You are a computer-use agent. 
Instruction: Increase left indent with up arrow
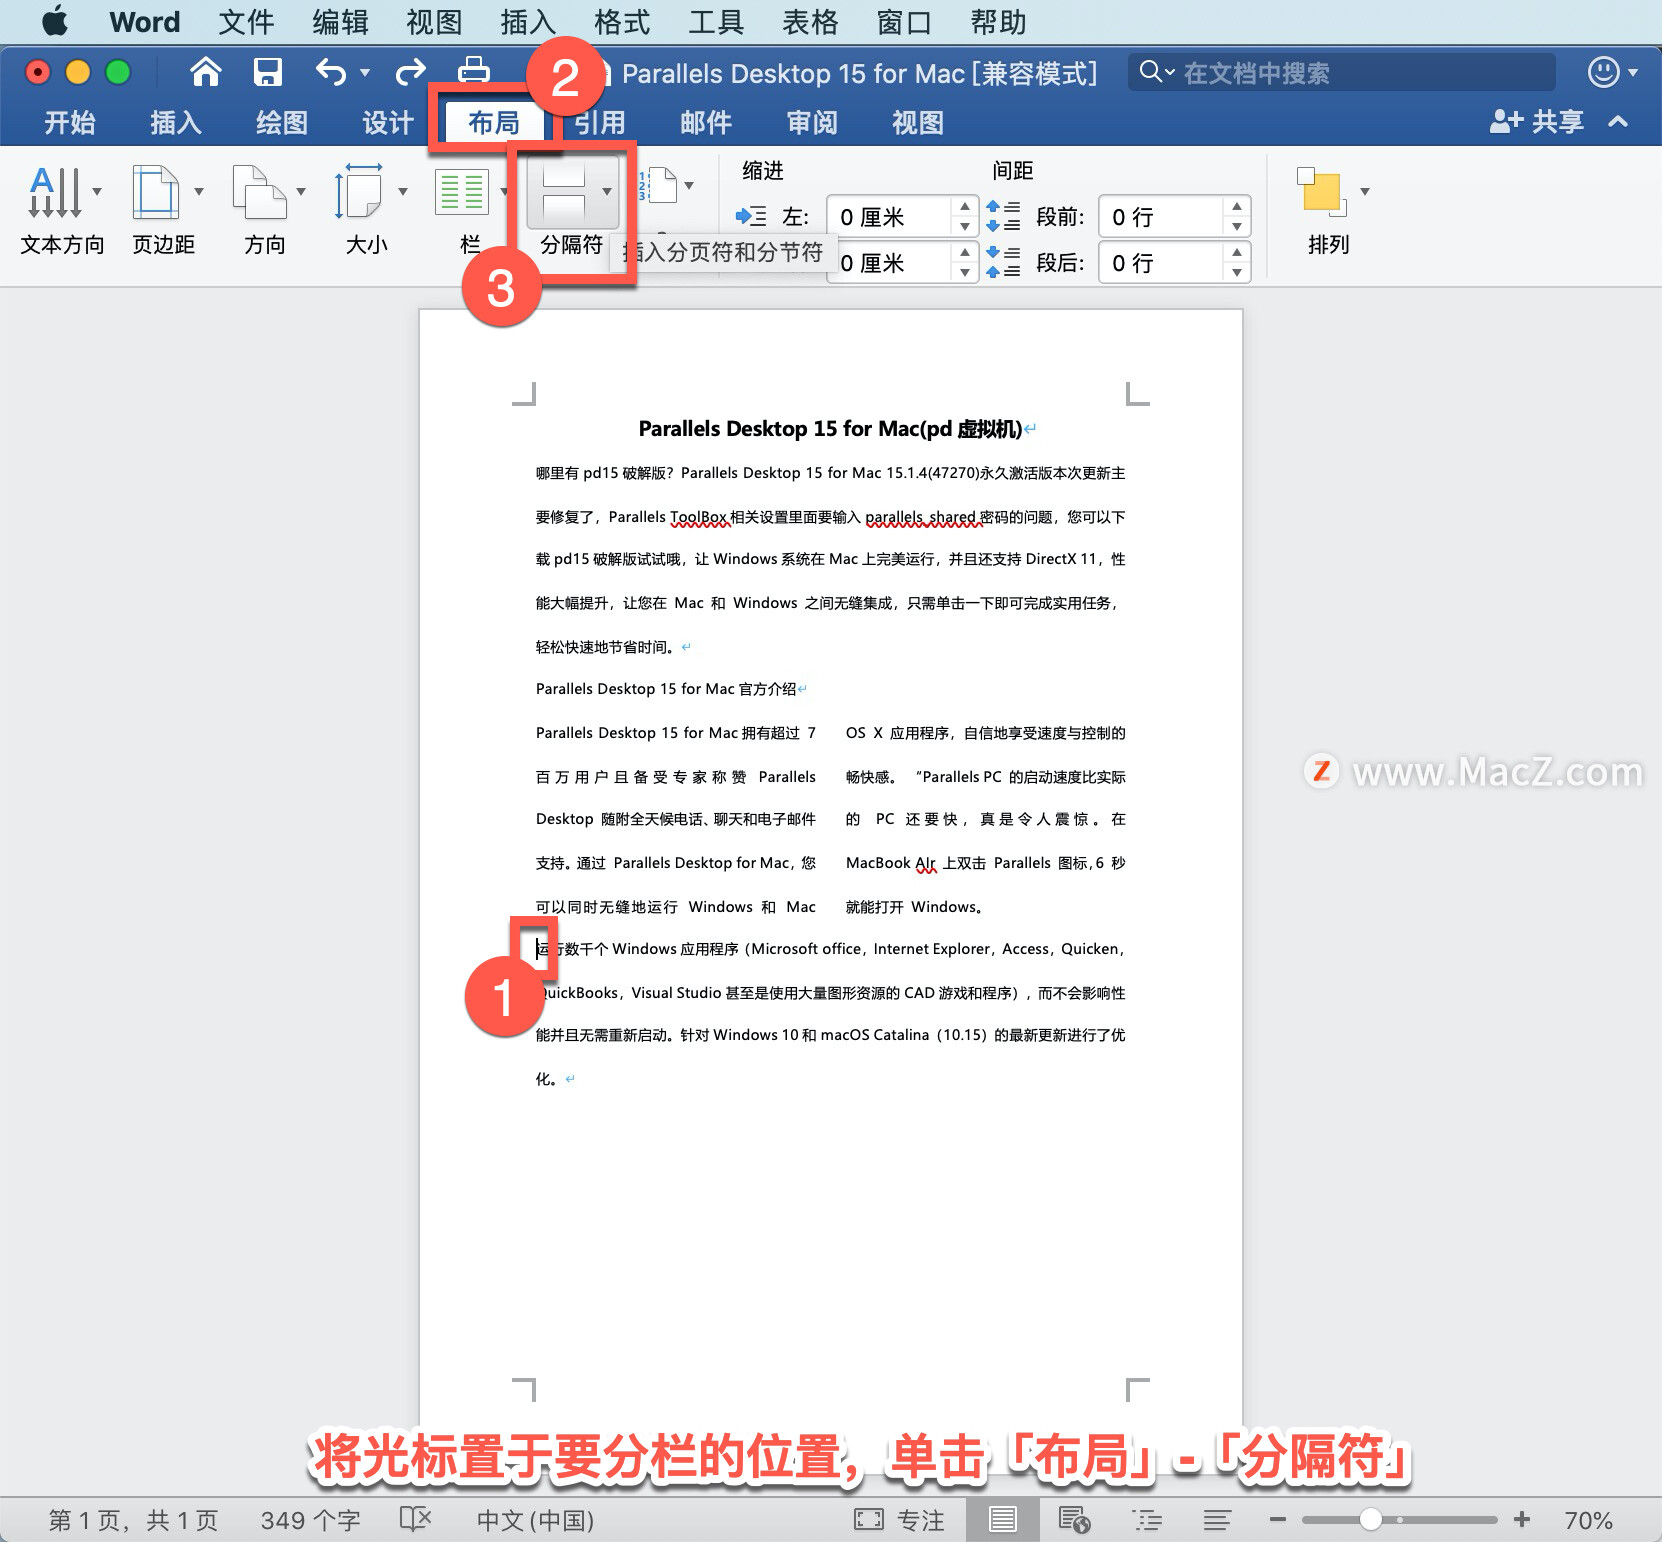[964, 206]
